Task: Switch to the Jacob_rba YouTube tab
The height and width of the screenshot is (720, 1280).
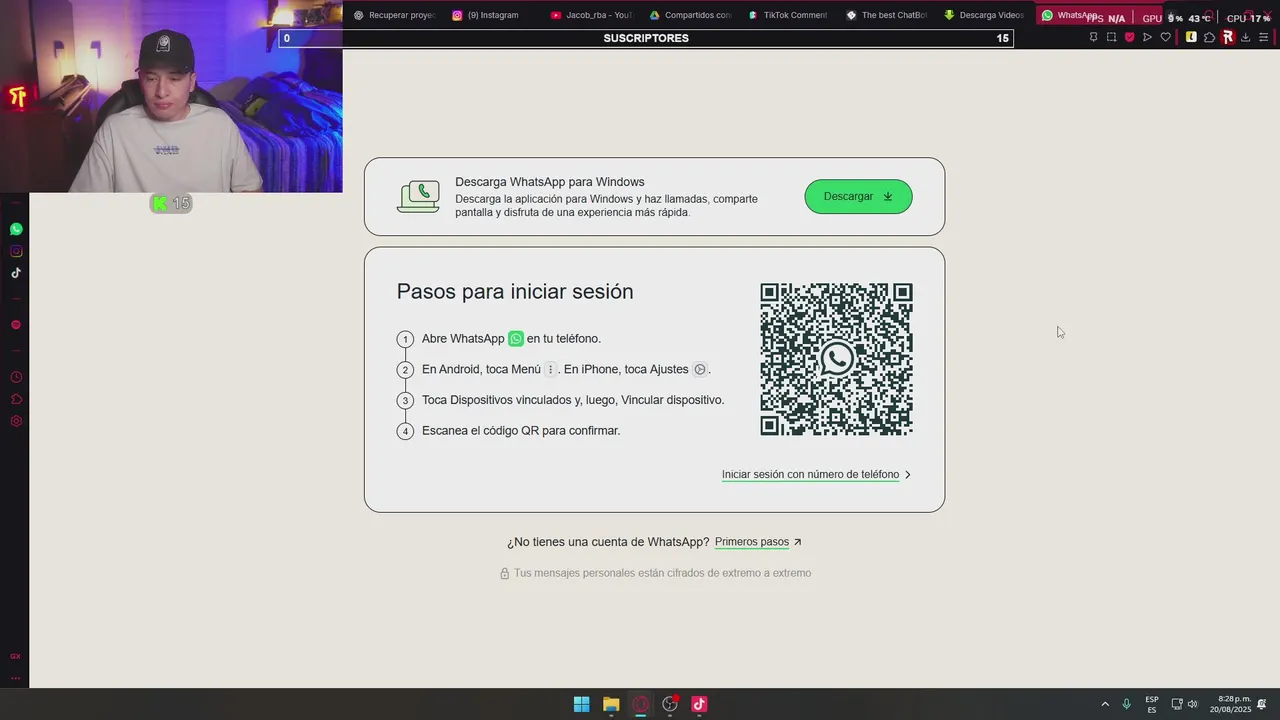Action: pos(591,15)
